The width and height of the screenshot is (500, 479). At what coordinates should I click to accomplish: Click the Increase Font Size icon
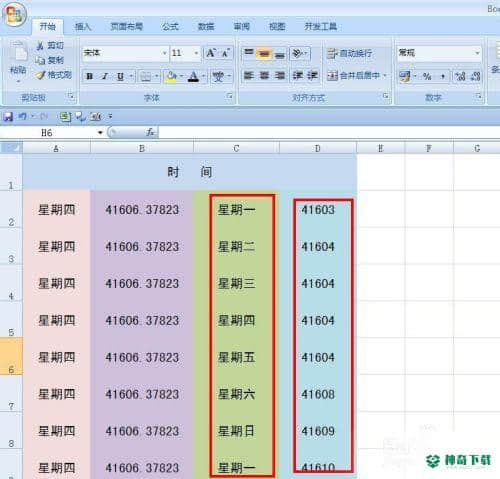[211, 53]
